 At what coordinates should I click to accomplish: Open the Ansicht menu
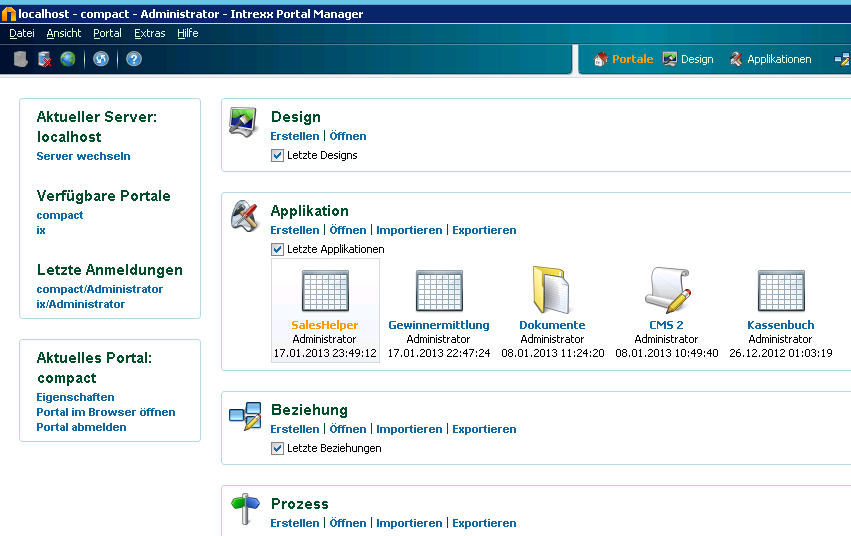(x=63, y=33)
